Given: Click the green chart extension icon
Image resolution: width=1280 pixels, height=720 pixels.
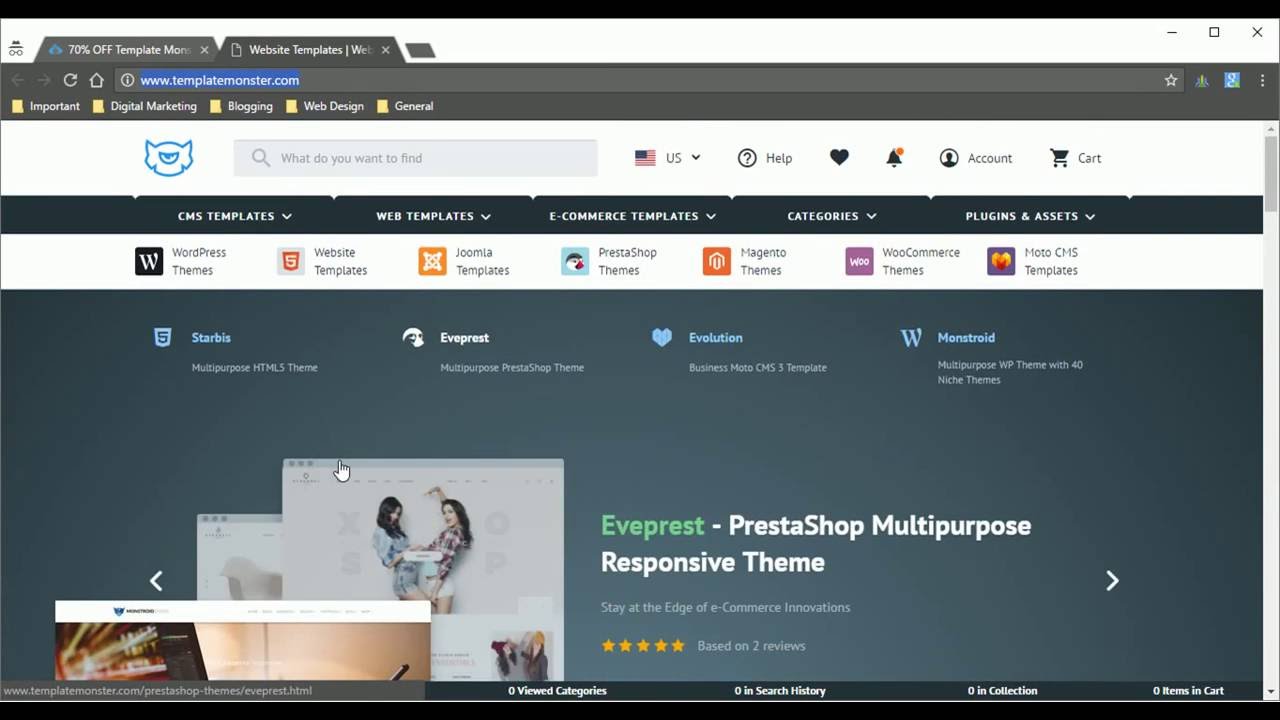Looking at the screenshot, I should click(1202, 80).
